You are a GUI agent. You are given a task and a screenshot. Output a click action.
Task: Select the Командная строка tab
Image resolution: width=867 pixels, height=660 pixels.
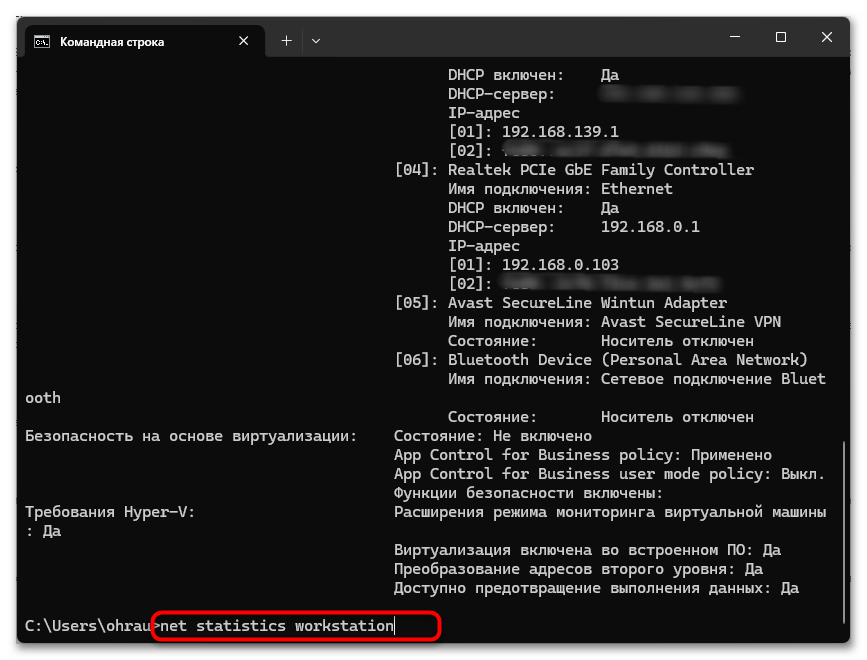point(145,41)
